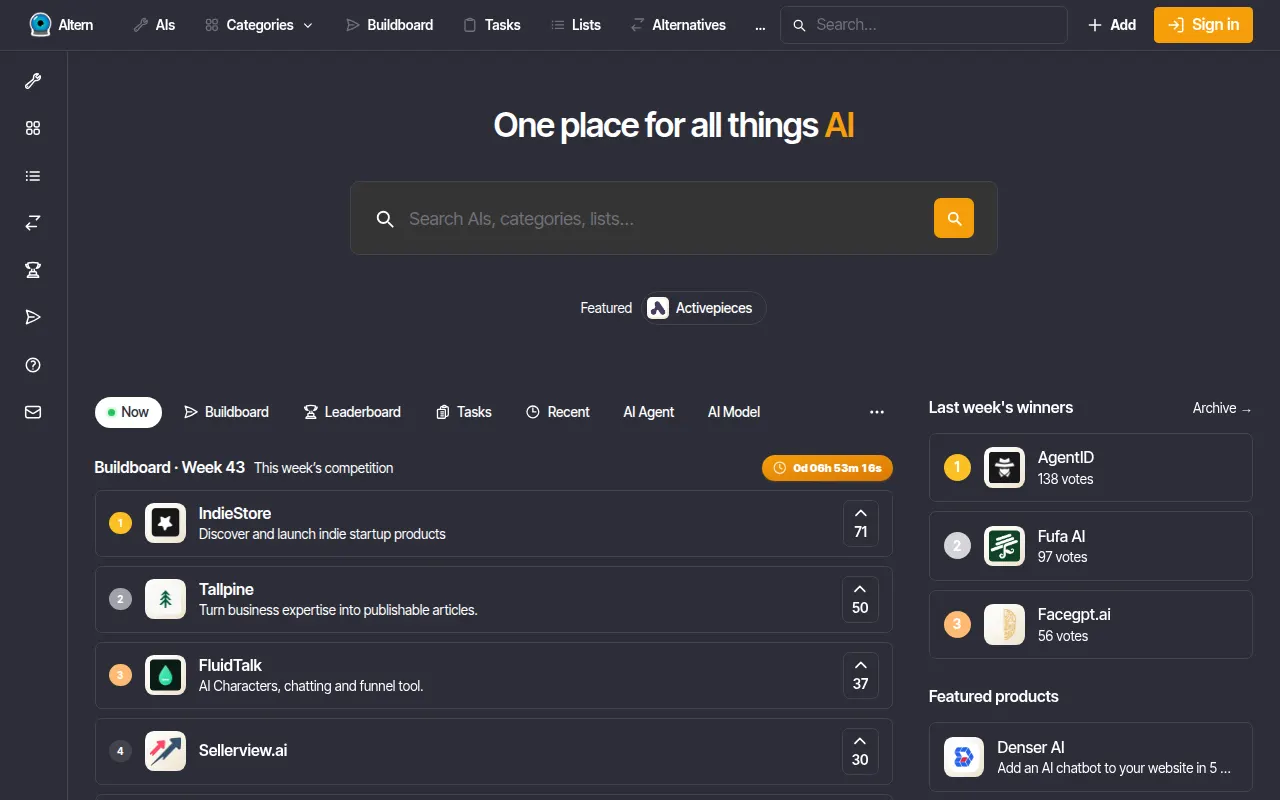Focus the header Search field
The height and width of the screenshot is (800, 1280).
tap(924, 25)
